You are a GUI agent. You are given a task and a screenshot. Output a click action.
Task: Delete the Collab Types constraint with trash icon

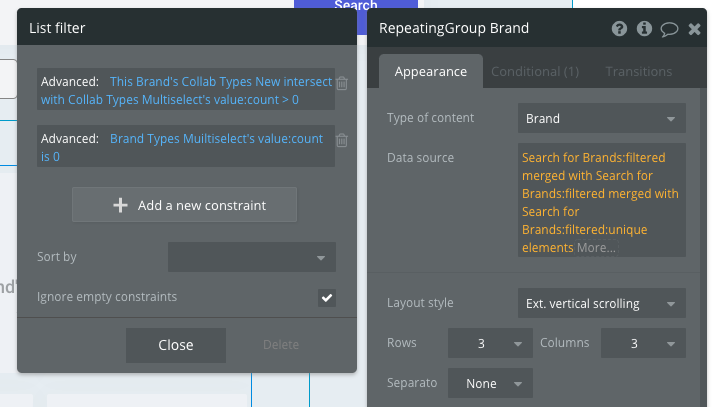pos(342,84)
